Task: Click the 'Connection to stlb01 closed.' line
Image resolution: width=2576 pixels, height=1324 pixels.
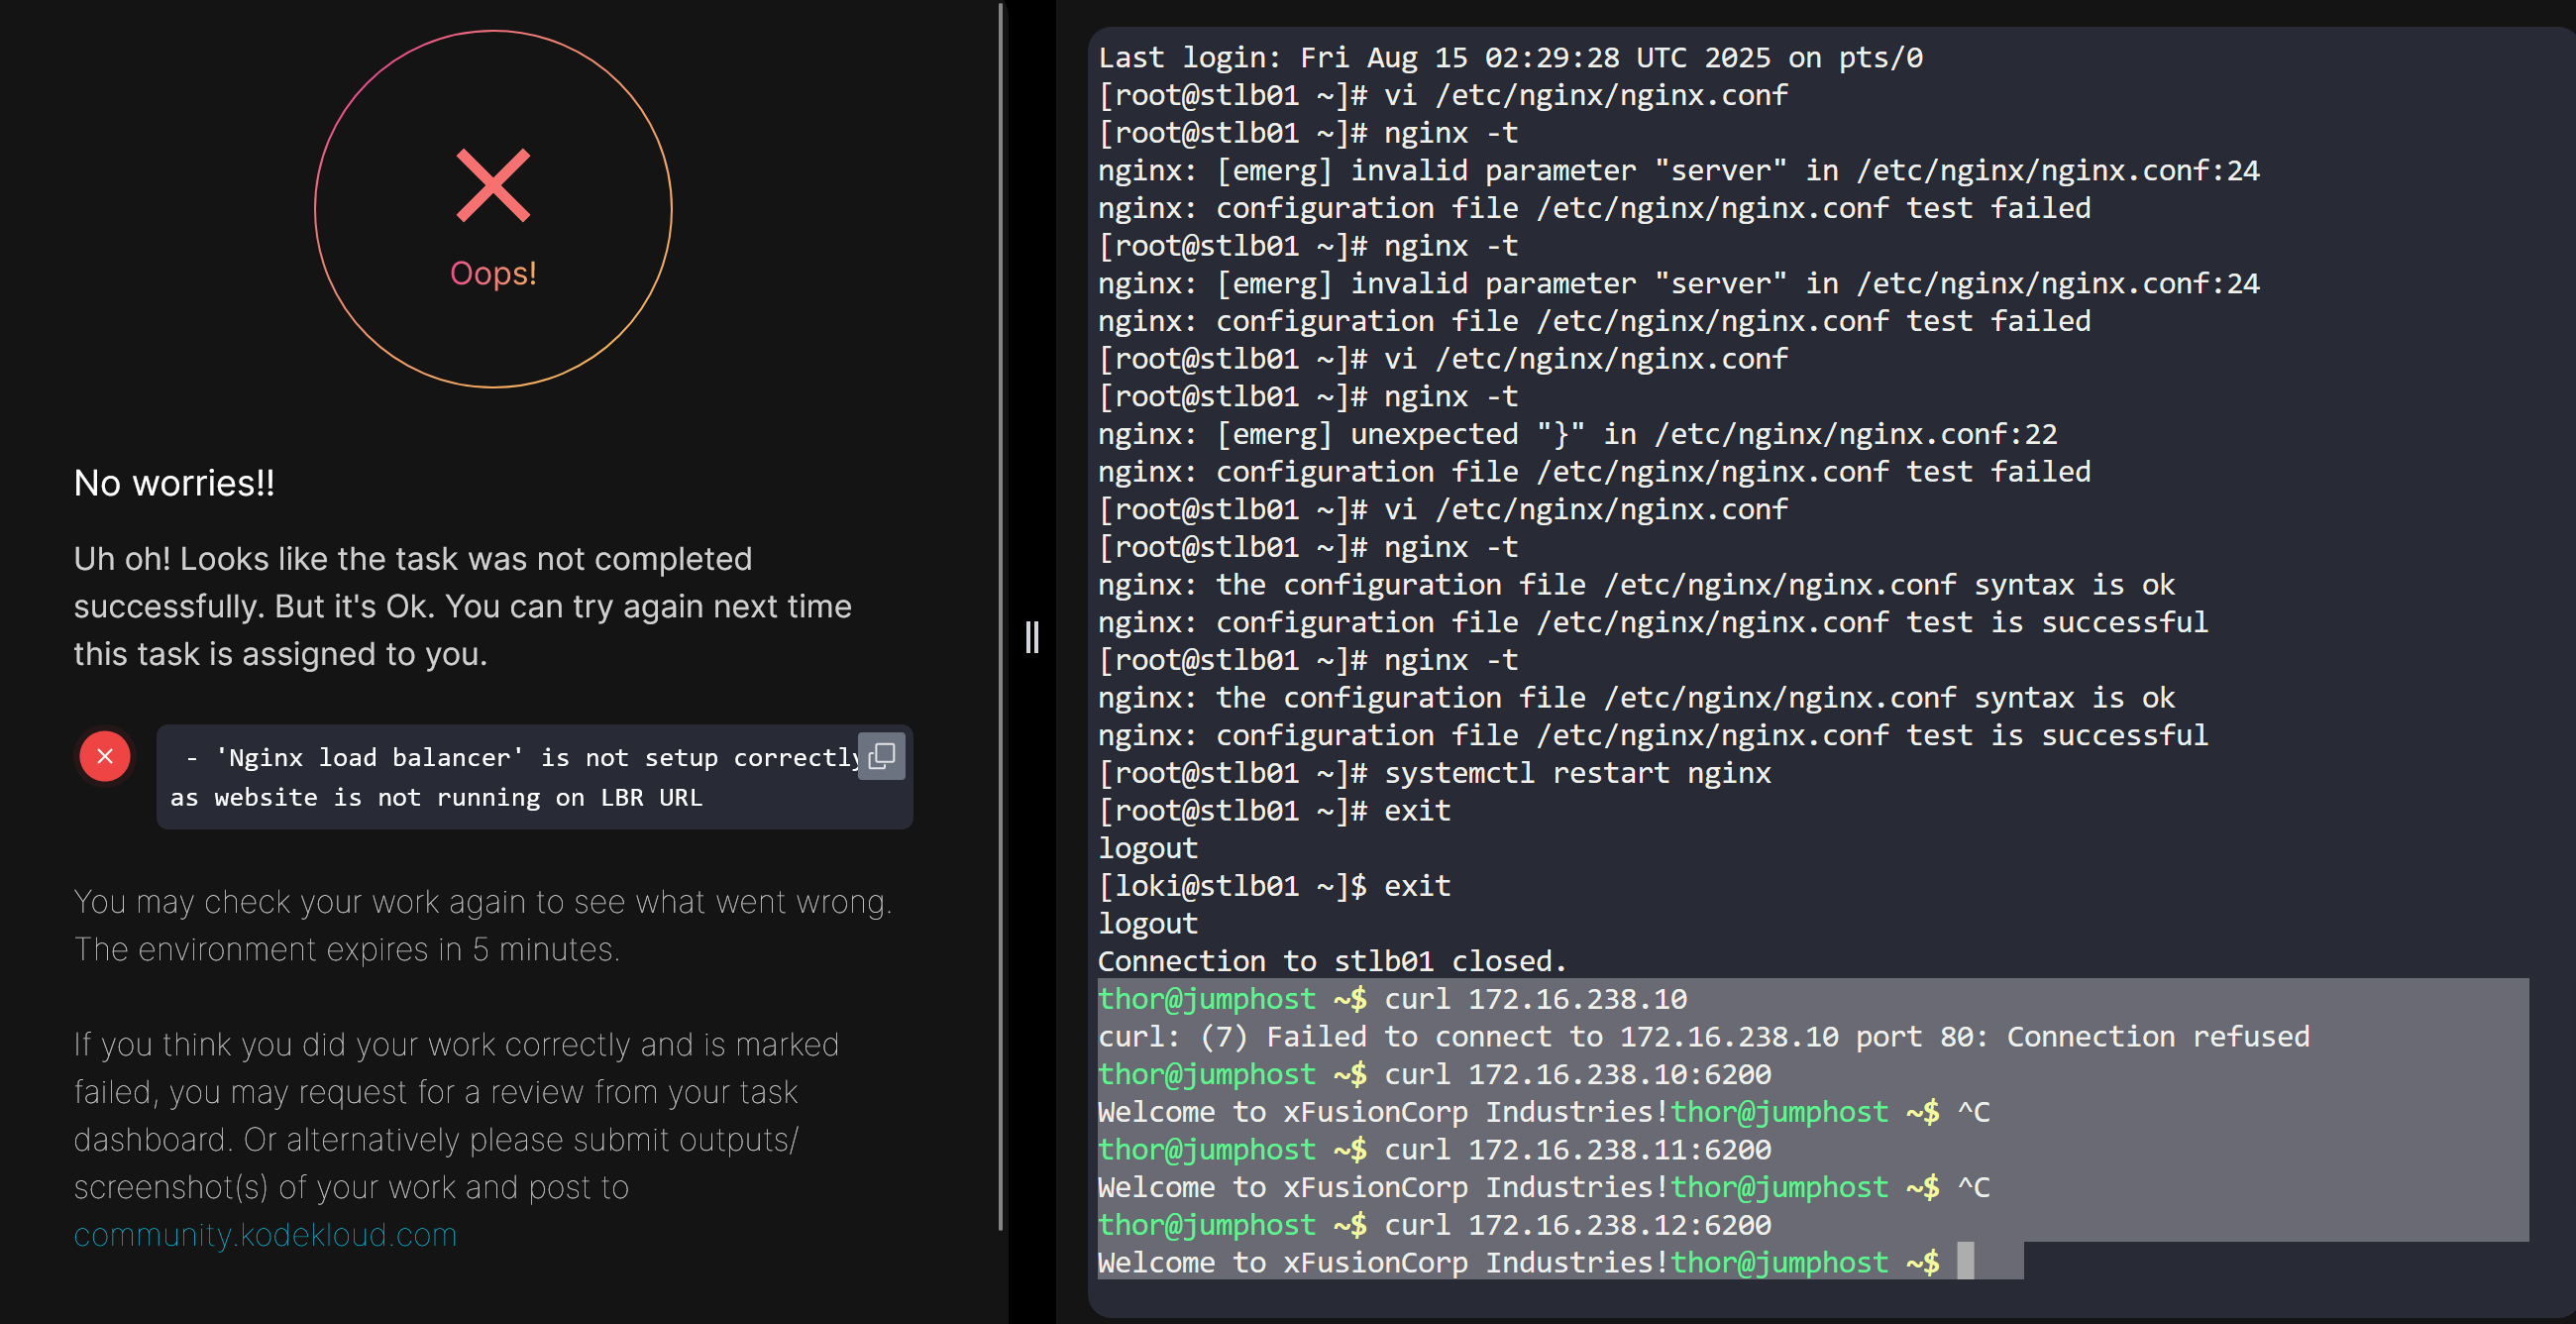Action: pyautogui.click(x=1332, y=961)
